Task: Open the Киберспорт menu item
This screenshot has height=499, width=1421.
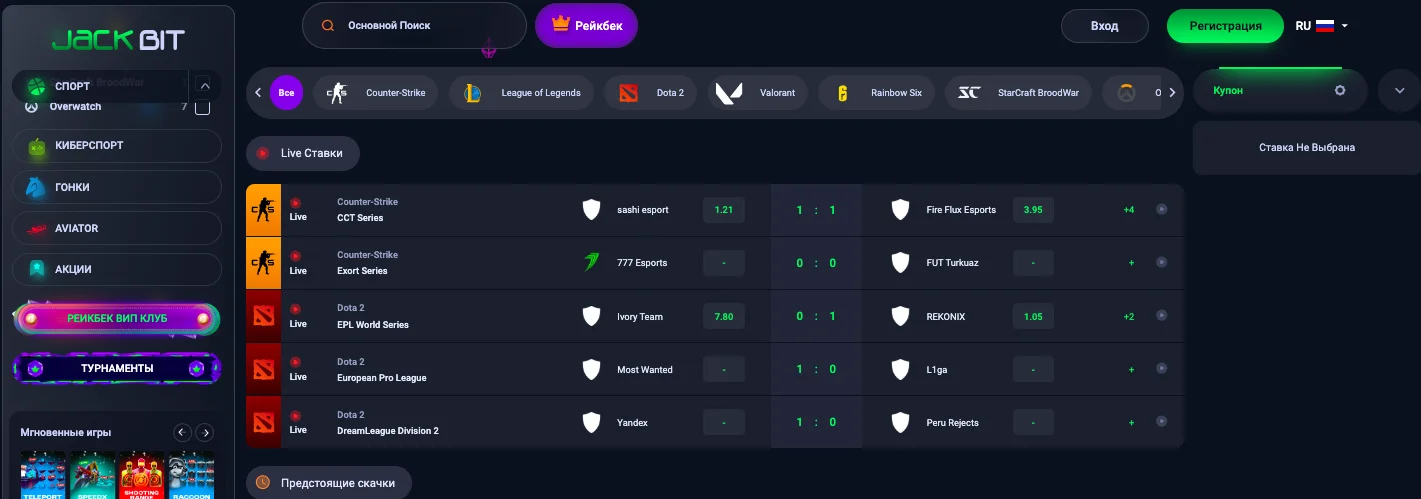Action: pyautogui.click(x=118, y=146)
